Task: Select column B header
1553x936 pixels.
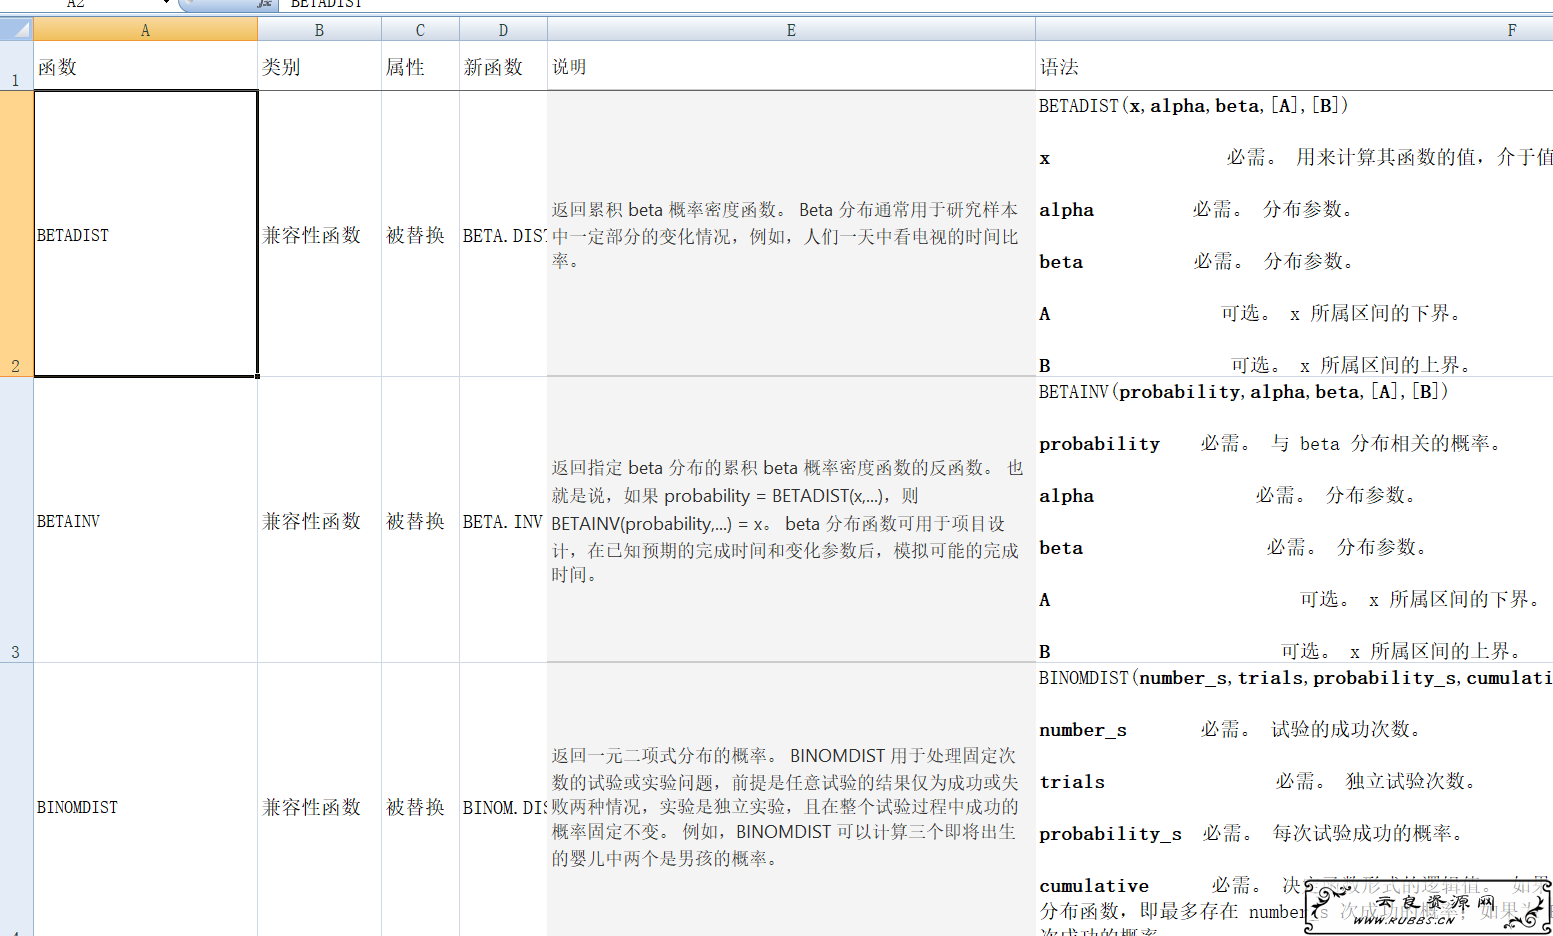Action: pos(319,30)
